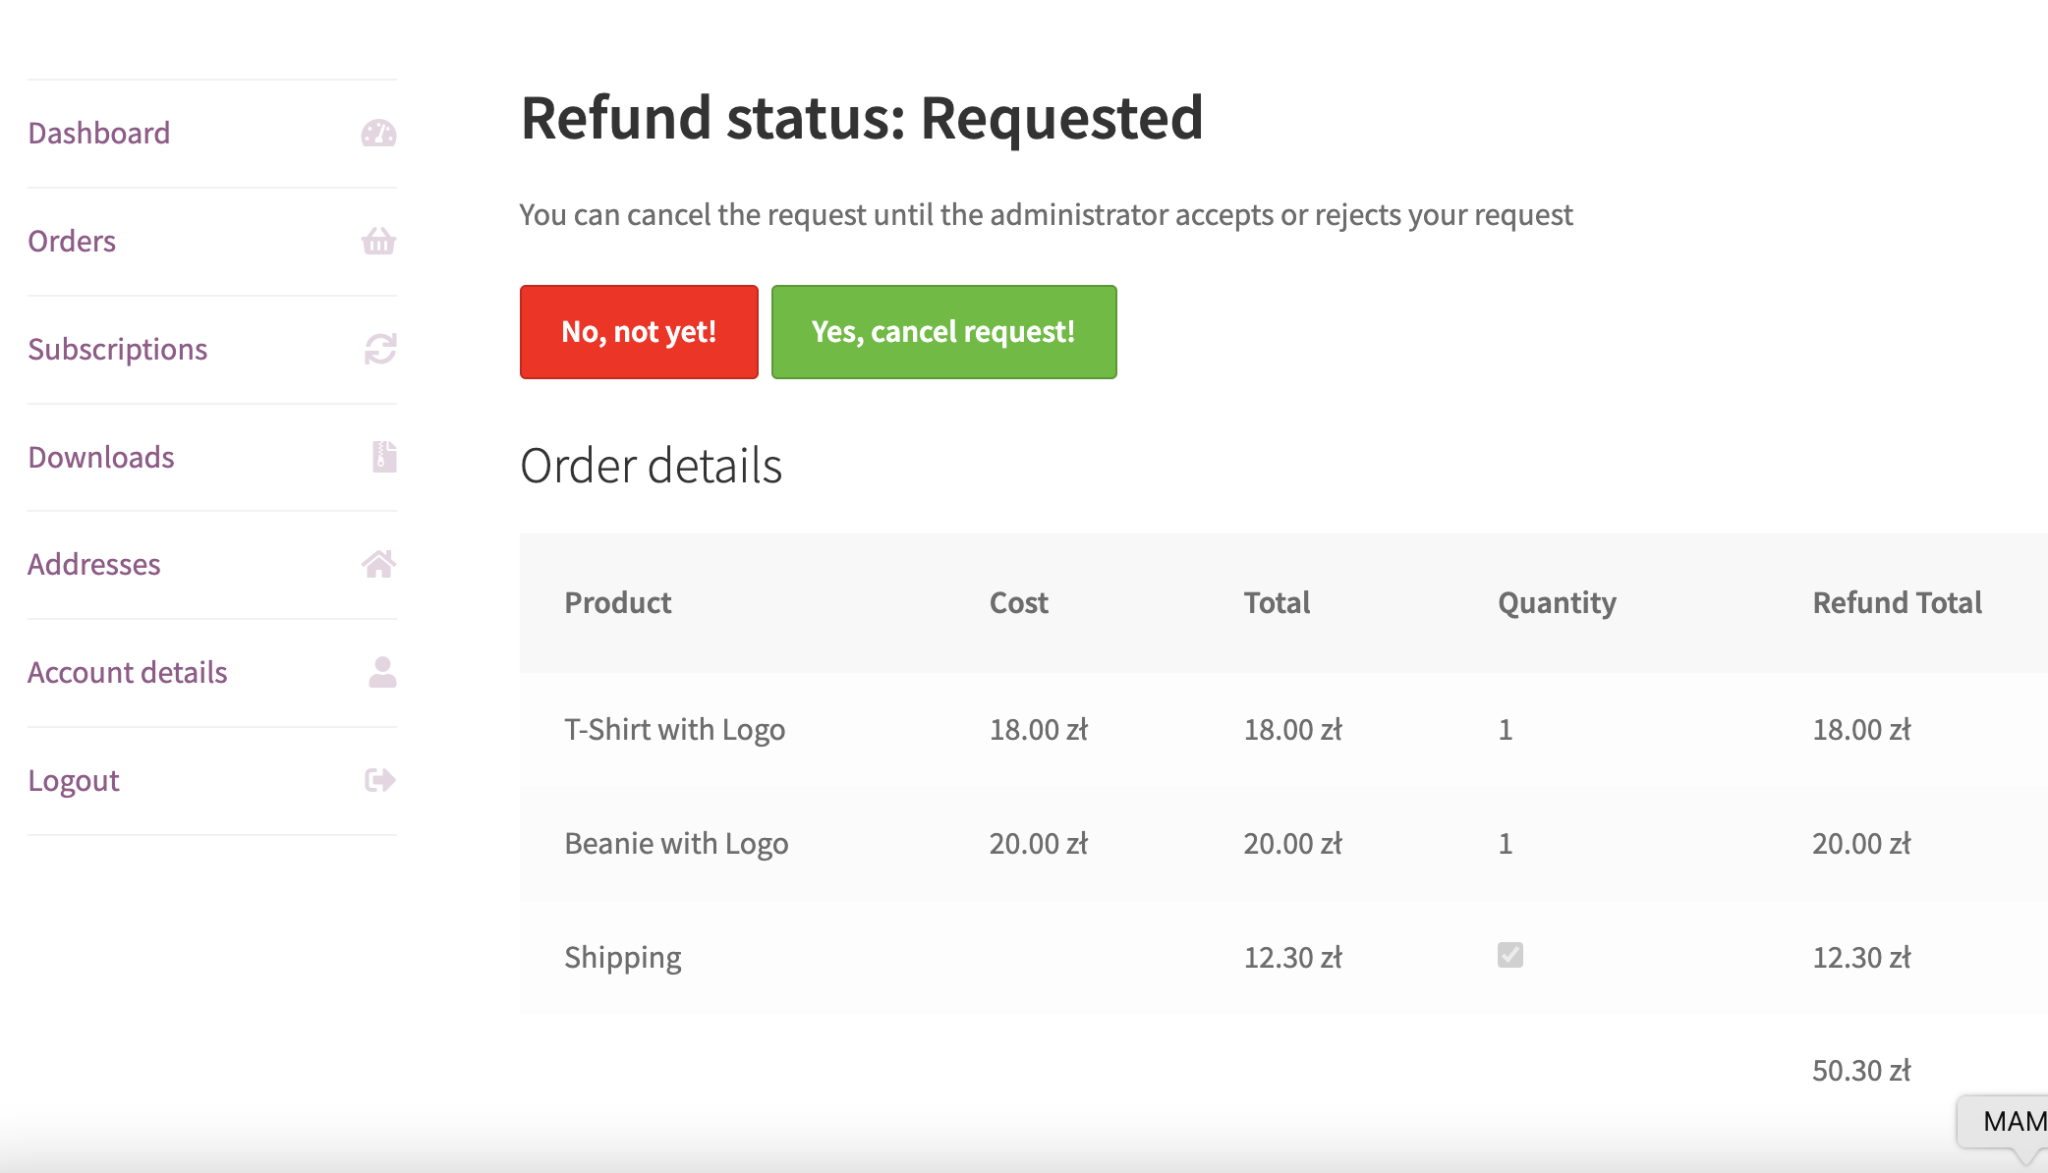The height and width of the screenshot is (1173, 2048).
Task: Click the Subscriptions refresh icon
Action: pos(379,349)
